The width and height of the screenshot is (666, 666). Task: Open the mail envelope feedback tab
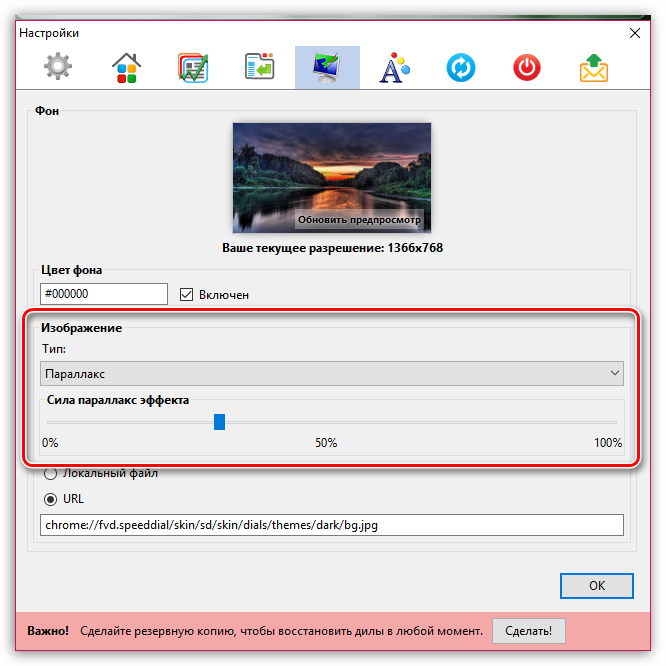(594, 67)
